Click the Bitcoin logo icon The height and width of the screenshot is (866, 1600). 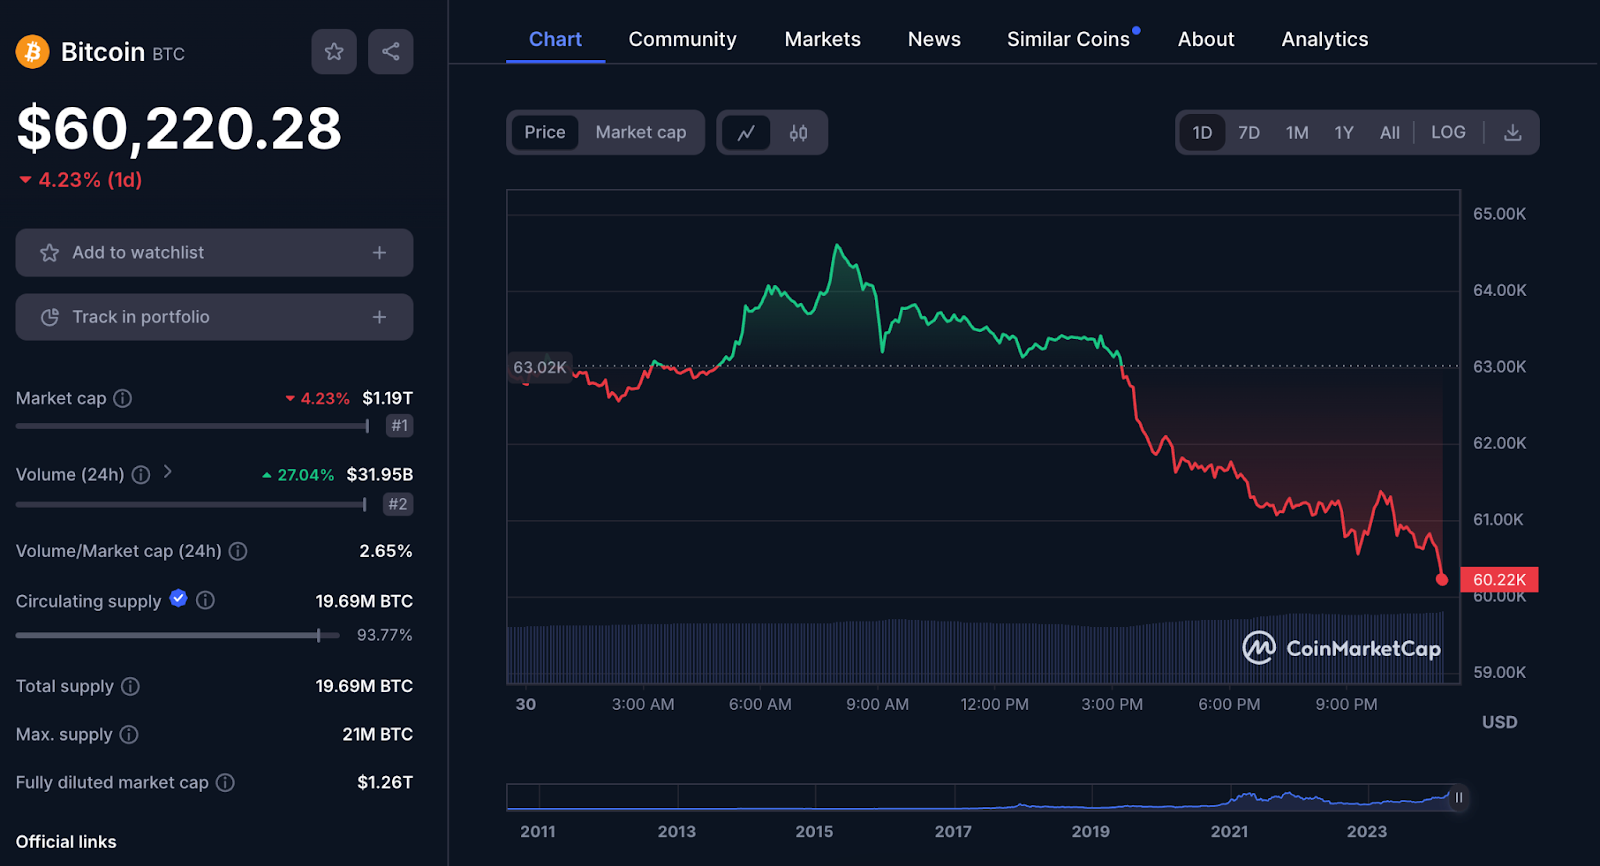32,52
